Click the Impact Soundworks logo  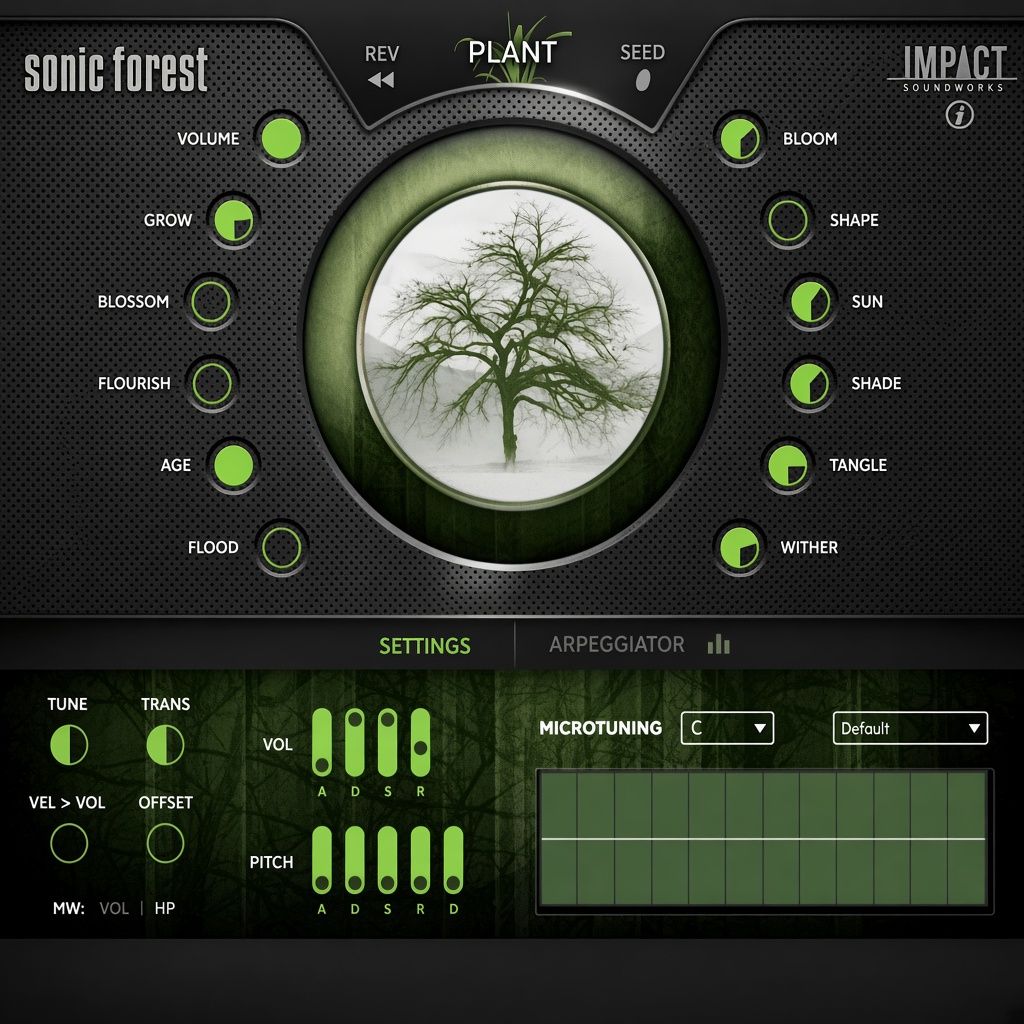tap(952, 69)
